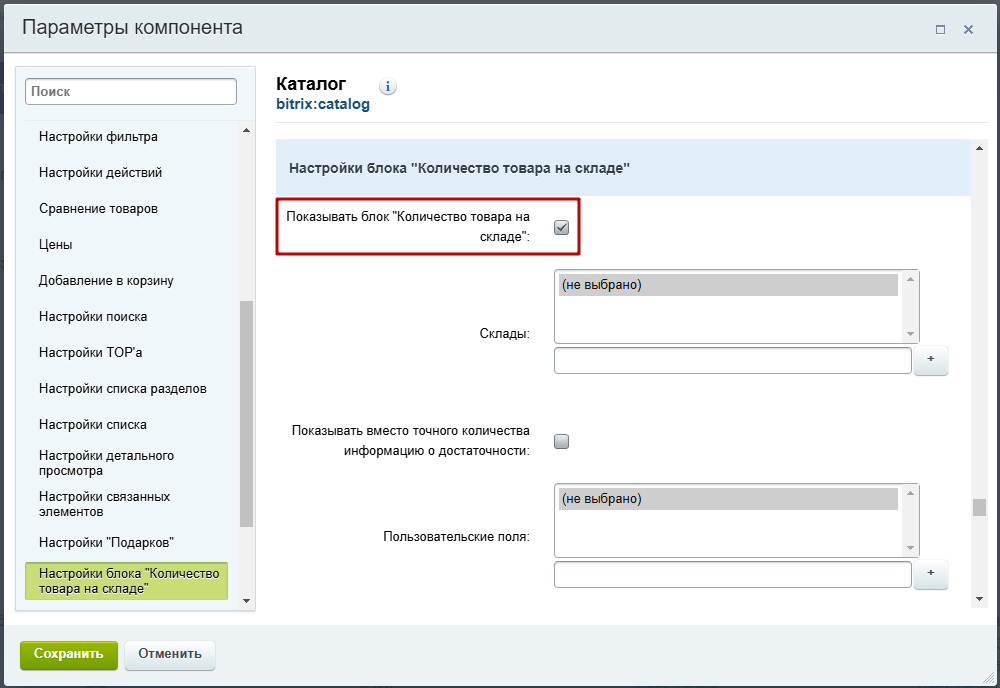
Task: Go to the Настройки связанных элементов section
Action: pos(105,504)
